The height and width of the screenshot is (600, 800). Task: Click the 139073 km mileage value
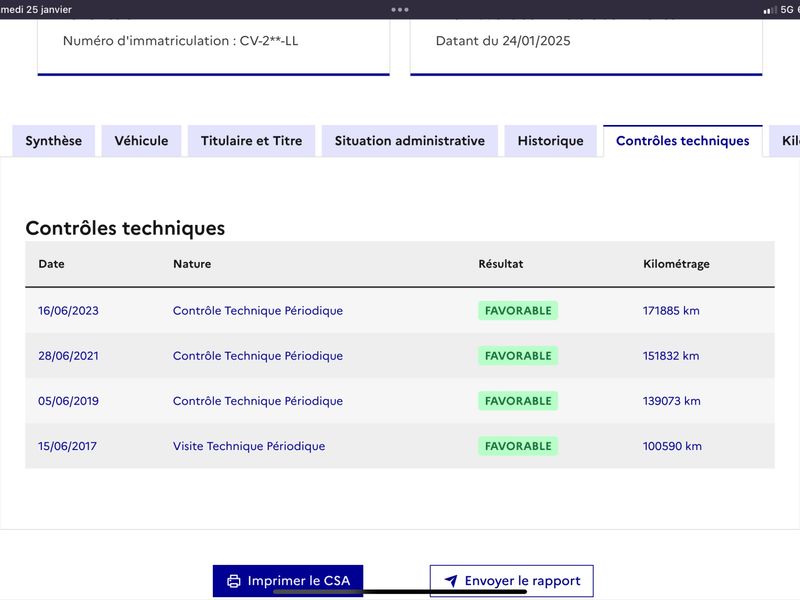(671, 401)
